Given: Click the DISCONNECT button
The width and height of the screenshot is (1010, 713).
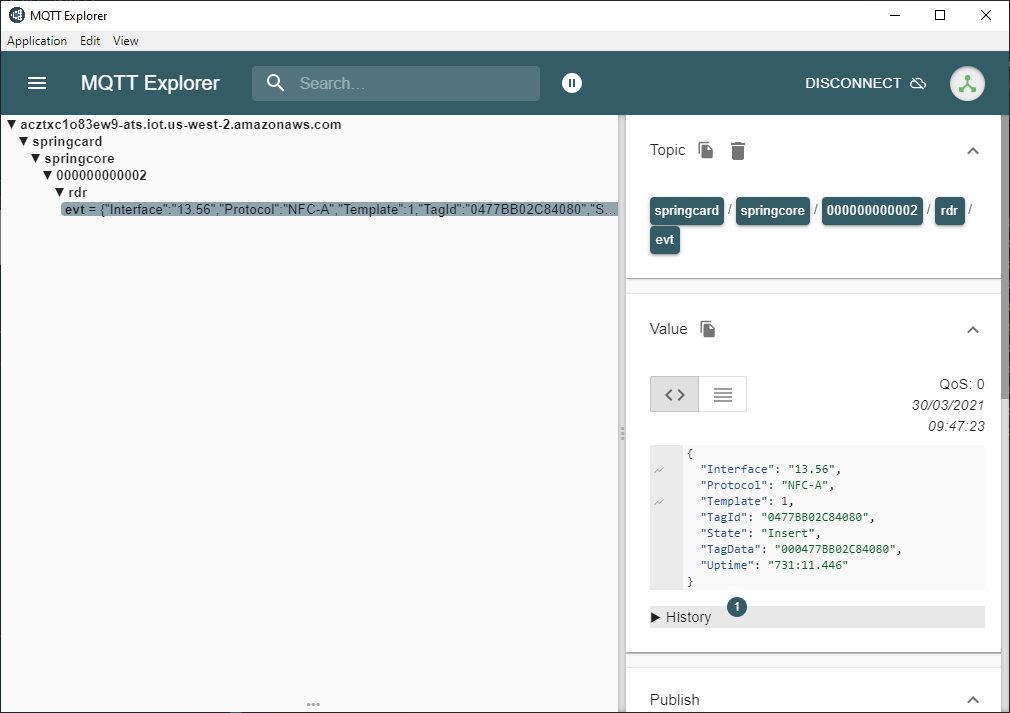Looking at the screenshot, I should tap(865, 83).
